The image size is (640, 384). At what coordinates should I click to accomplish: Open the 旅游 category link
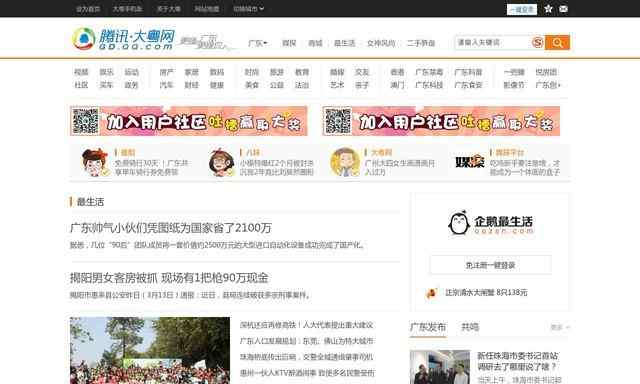tap(277, 72)
